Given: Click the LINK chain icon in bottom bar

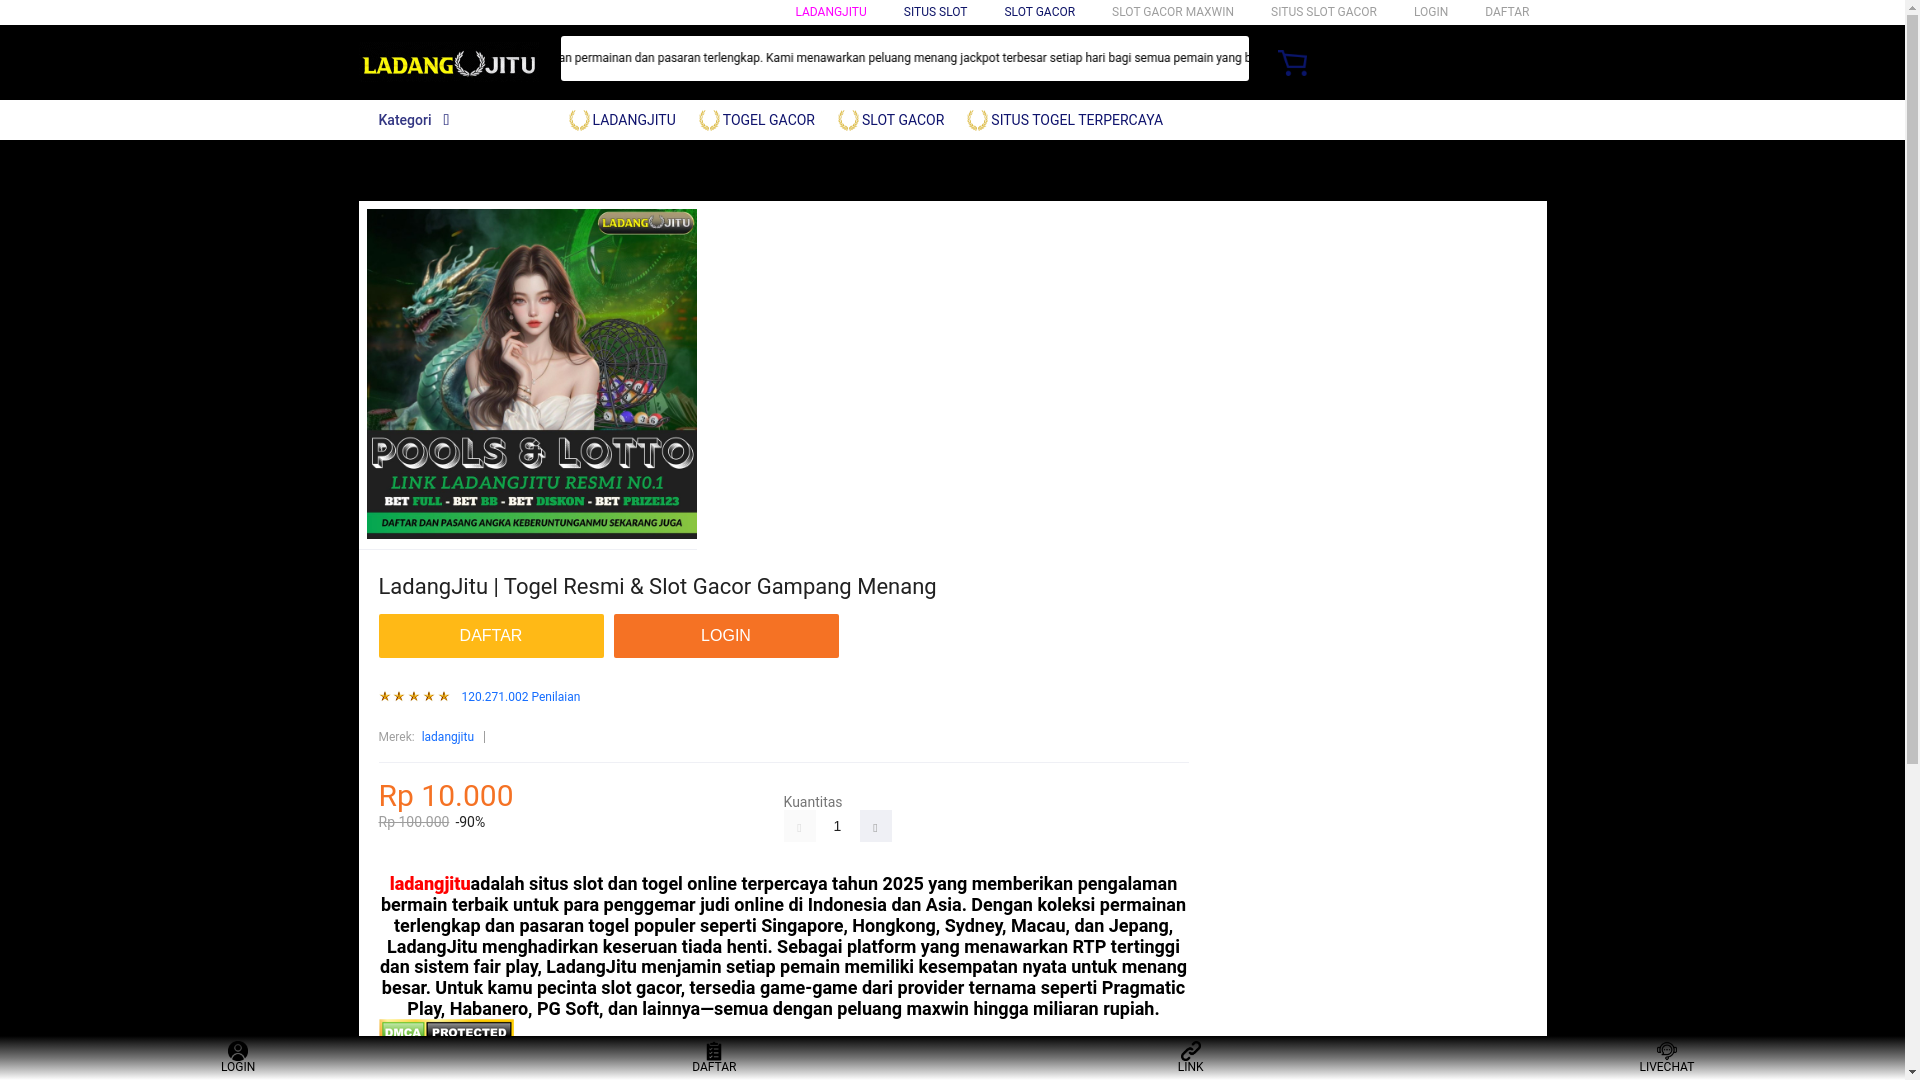Looking at the screenshot, I should 1190,1050.
